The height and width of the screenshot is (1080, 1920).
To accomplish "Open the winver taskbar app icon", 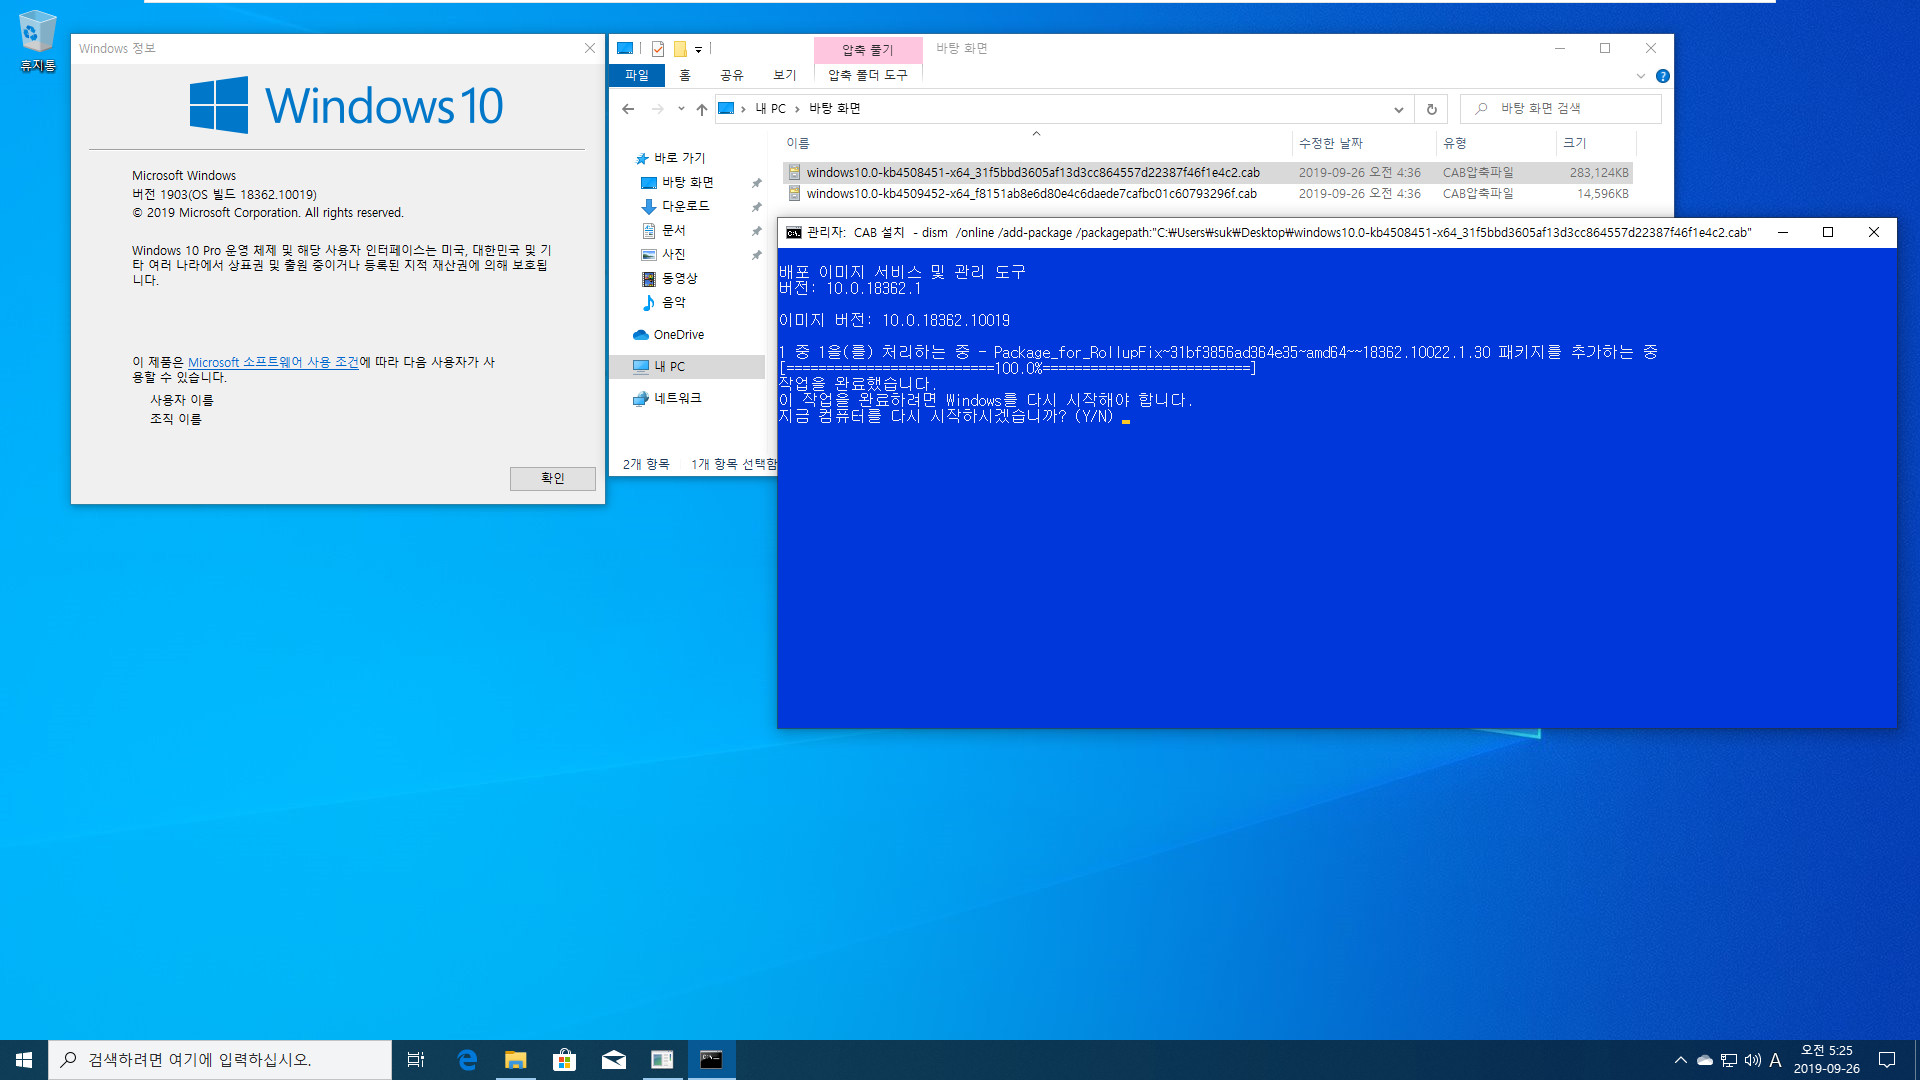I will (x=662, y=1060).
